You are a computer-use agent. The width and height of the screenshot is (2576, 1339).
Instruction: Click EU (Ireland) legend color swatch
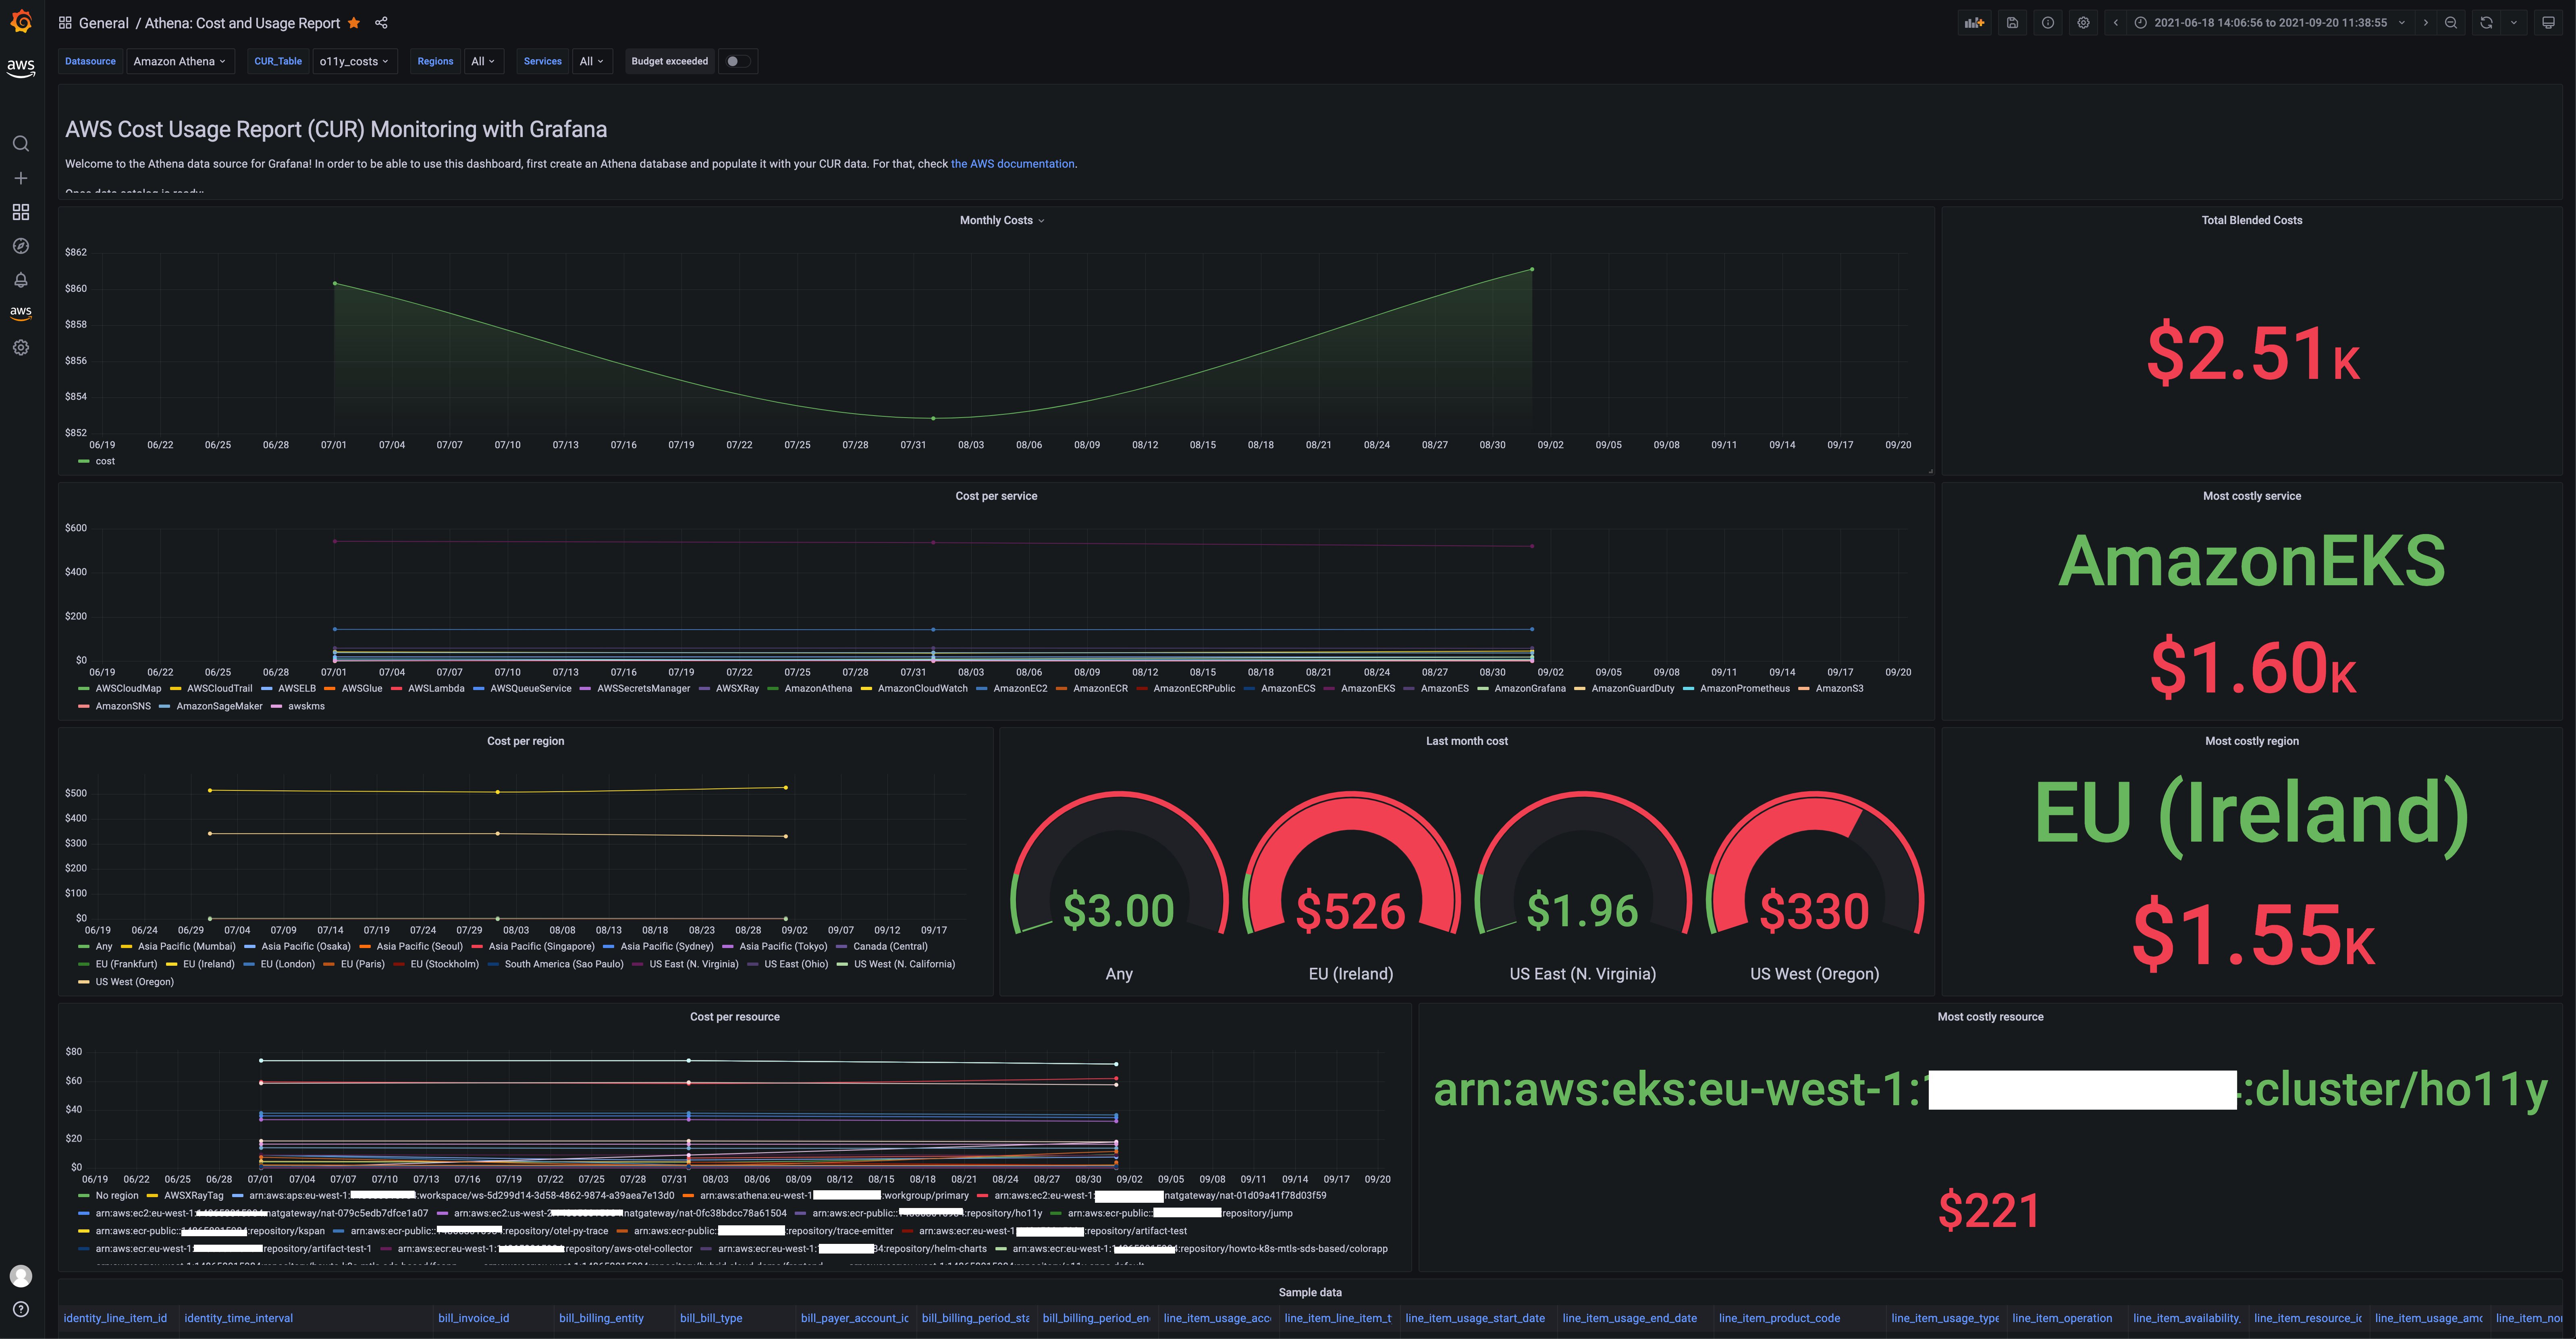(172, 964)
